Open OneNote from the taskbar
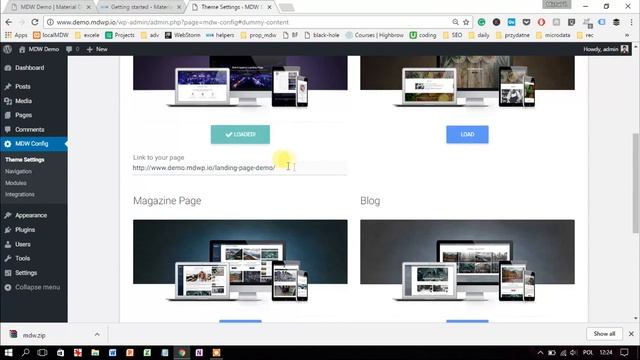Viewport: 640px width, 360px height. [x=199, y=352]
